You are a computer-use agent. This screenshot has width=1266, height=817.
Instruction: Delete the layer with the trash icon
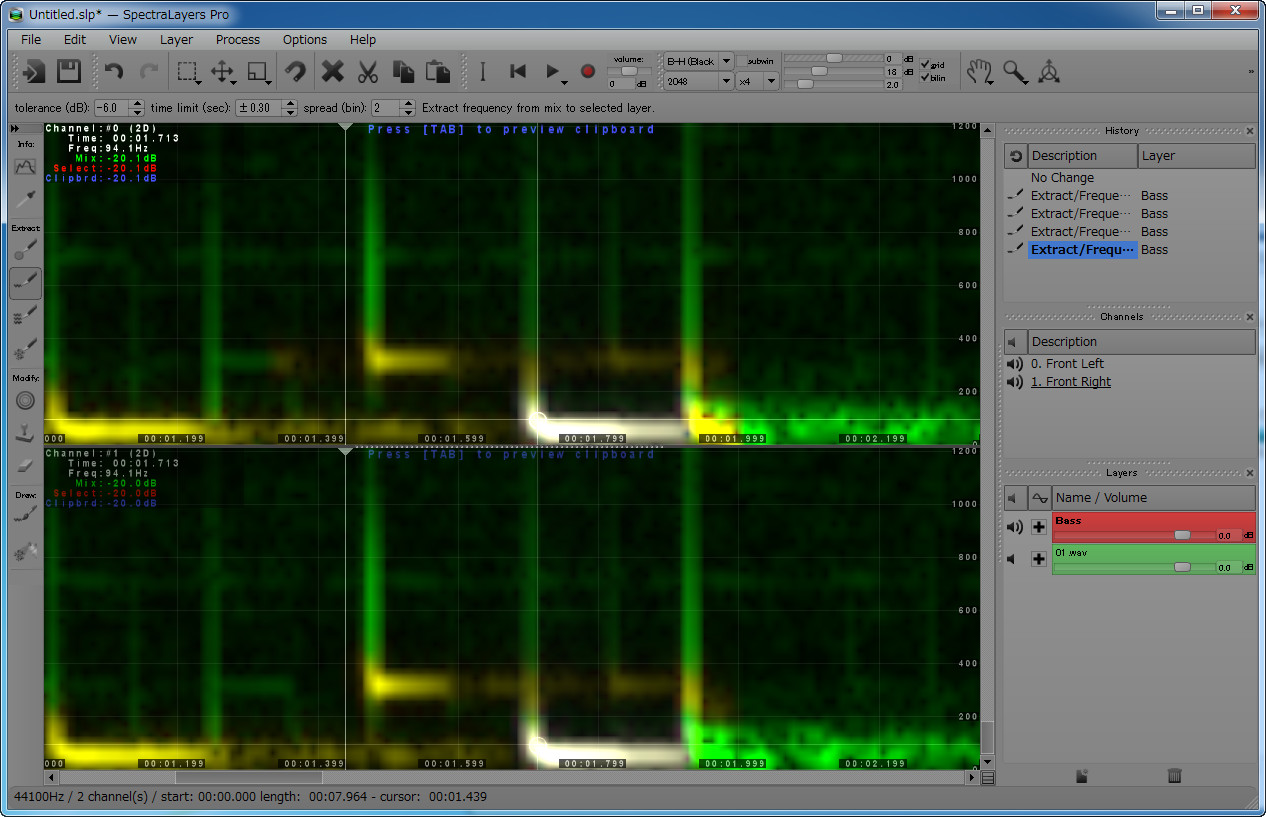pos(1175,775)
